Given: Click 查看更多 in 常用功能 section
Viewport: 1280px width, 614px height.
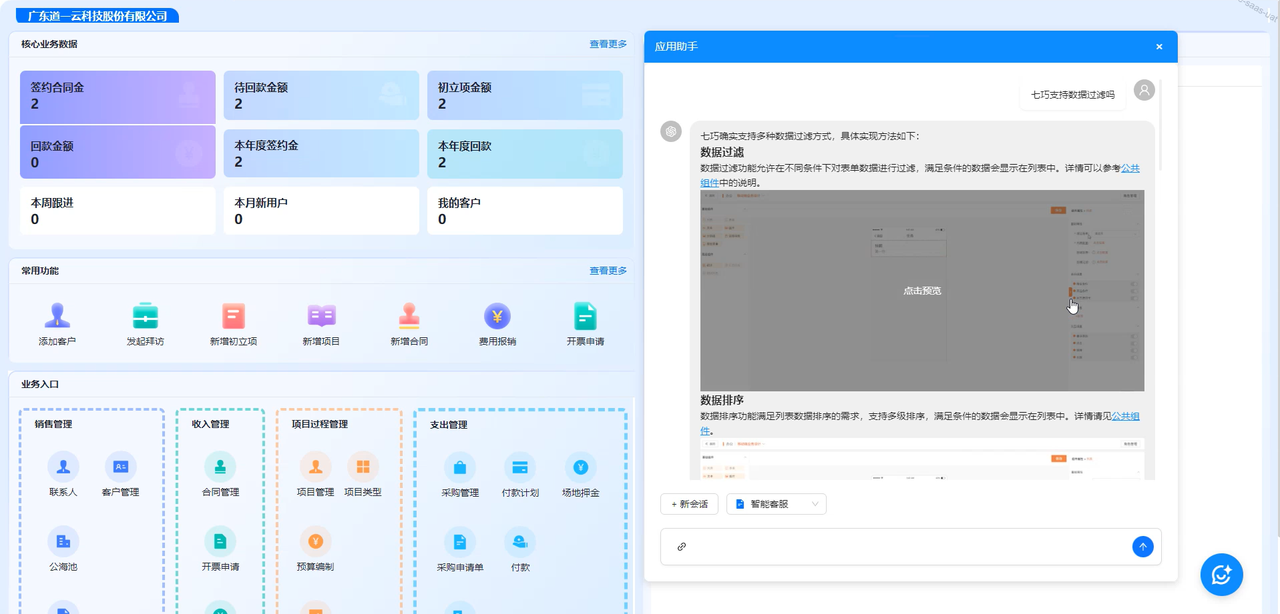Looking at the screenshot, I should pyautogui.click(x=607, y=271).
